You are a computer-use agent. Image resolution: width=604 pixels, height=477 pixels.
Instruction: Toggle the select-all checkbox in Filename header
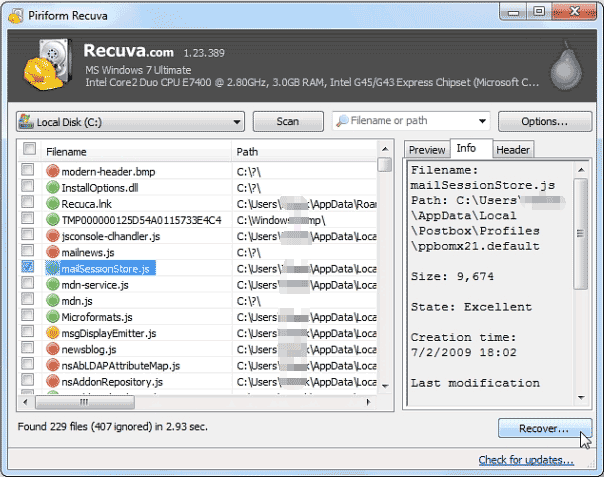[x=29, y=149]
